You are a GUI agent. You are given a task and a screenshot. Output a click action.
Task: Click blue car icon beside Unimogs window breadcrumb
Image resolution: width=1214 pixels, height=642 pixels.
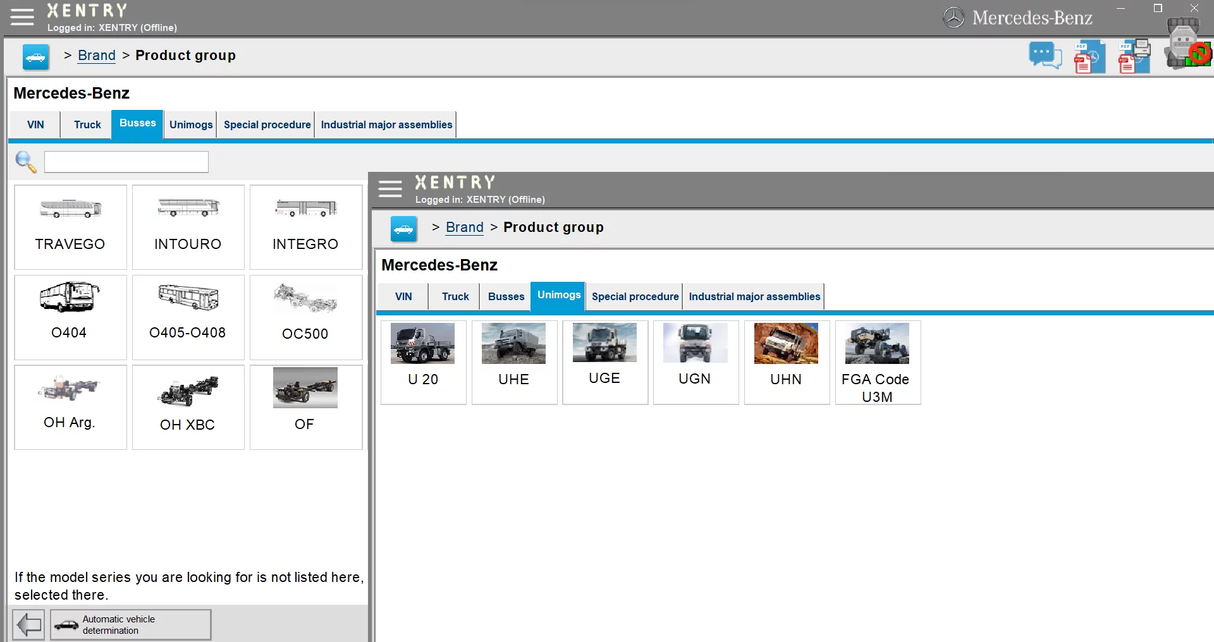point(403,228)
